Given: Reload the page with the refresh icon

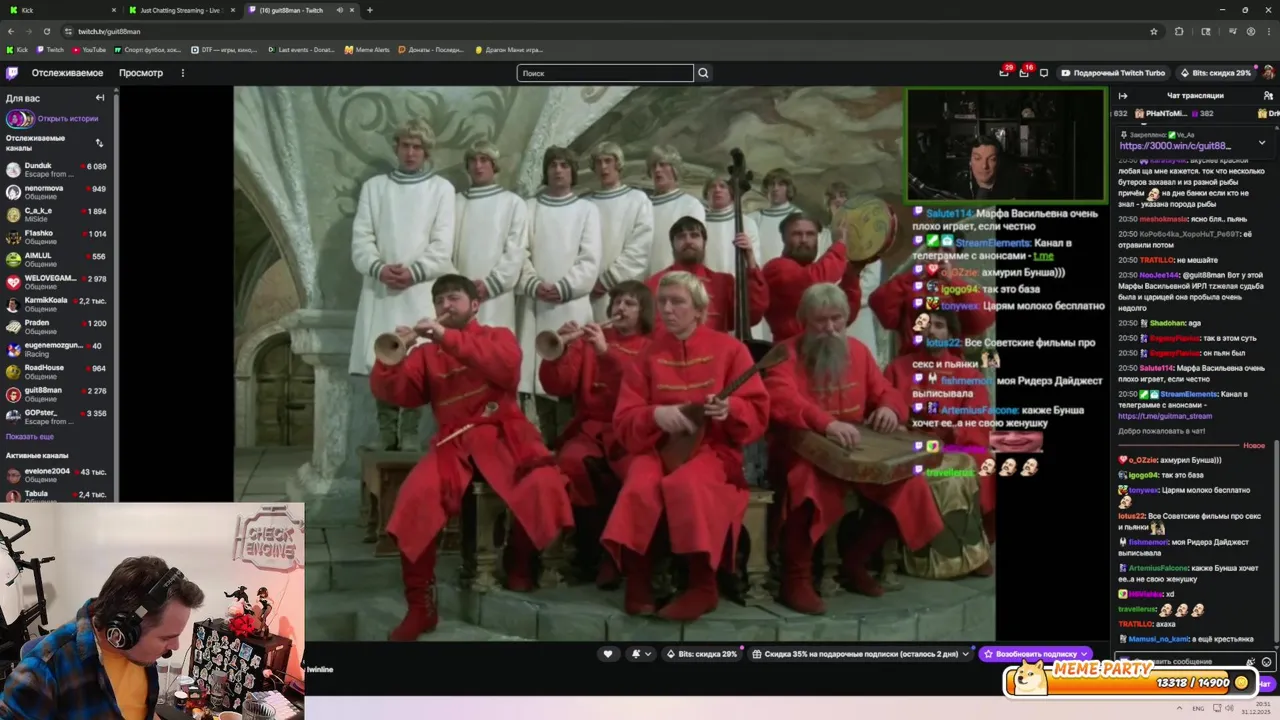Looking at the screenshot, I should point(47,31).
